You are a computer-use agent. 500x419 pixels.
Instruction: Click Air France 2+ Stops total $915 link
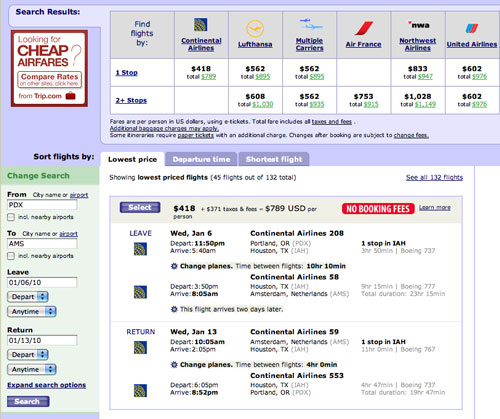(371, 104)
